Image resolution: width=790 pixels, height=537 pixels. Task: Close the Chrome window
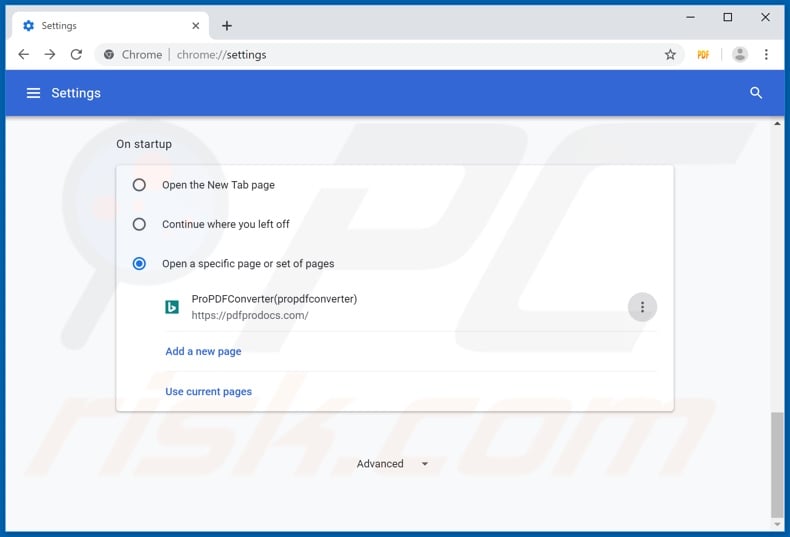765,17
